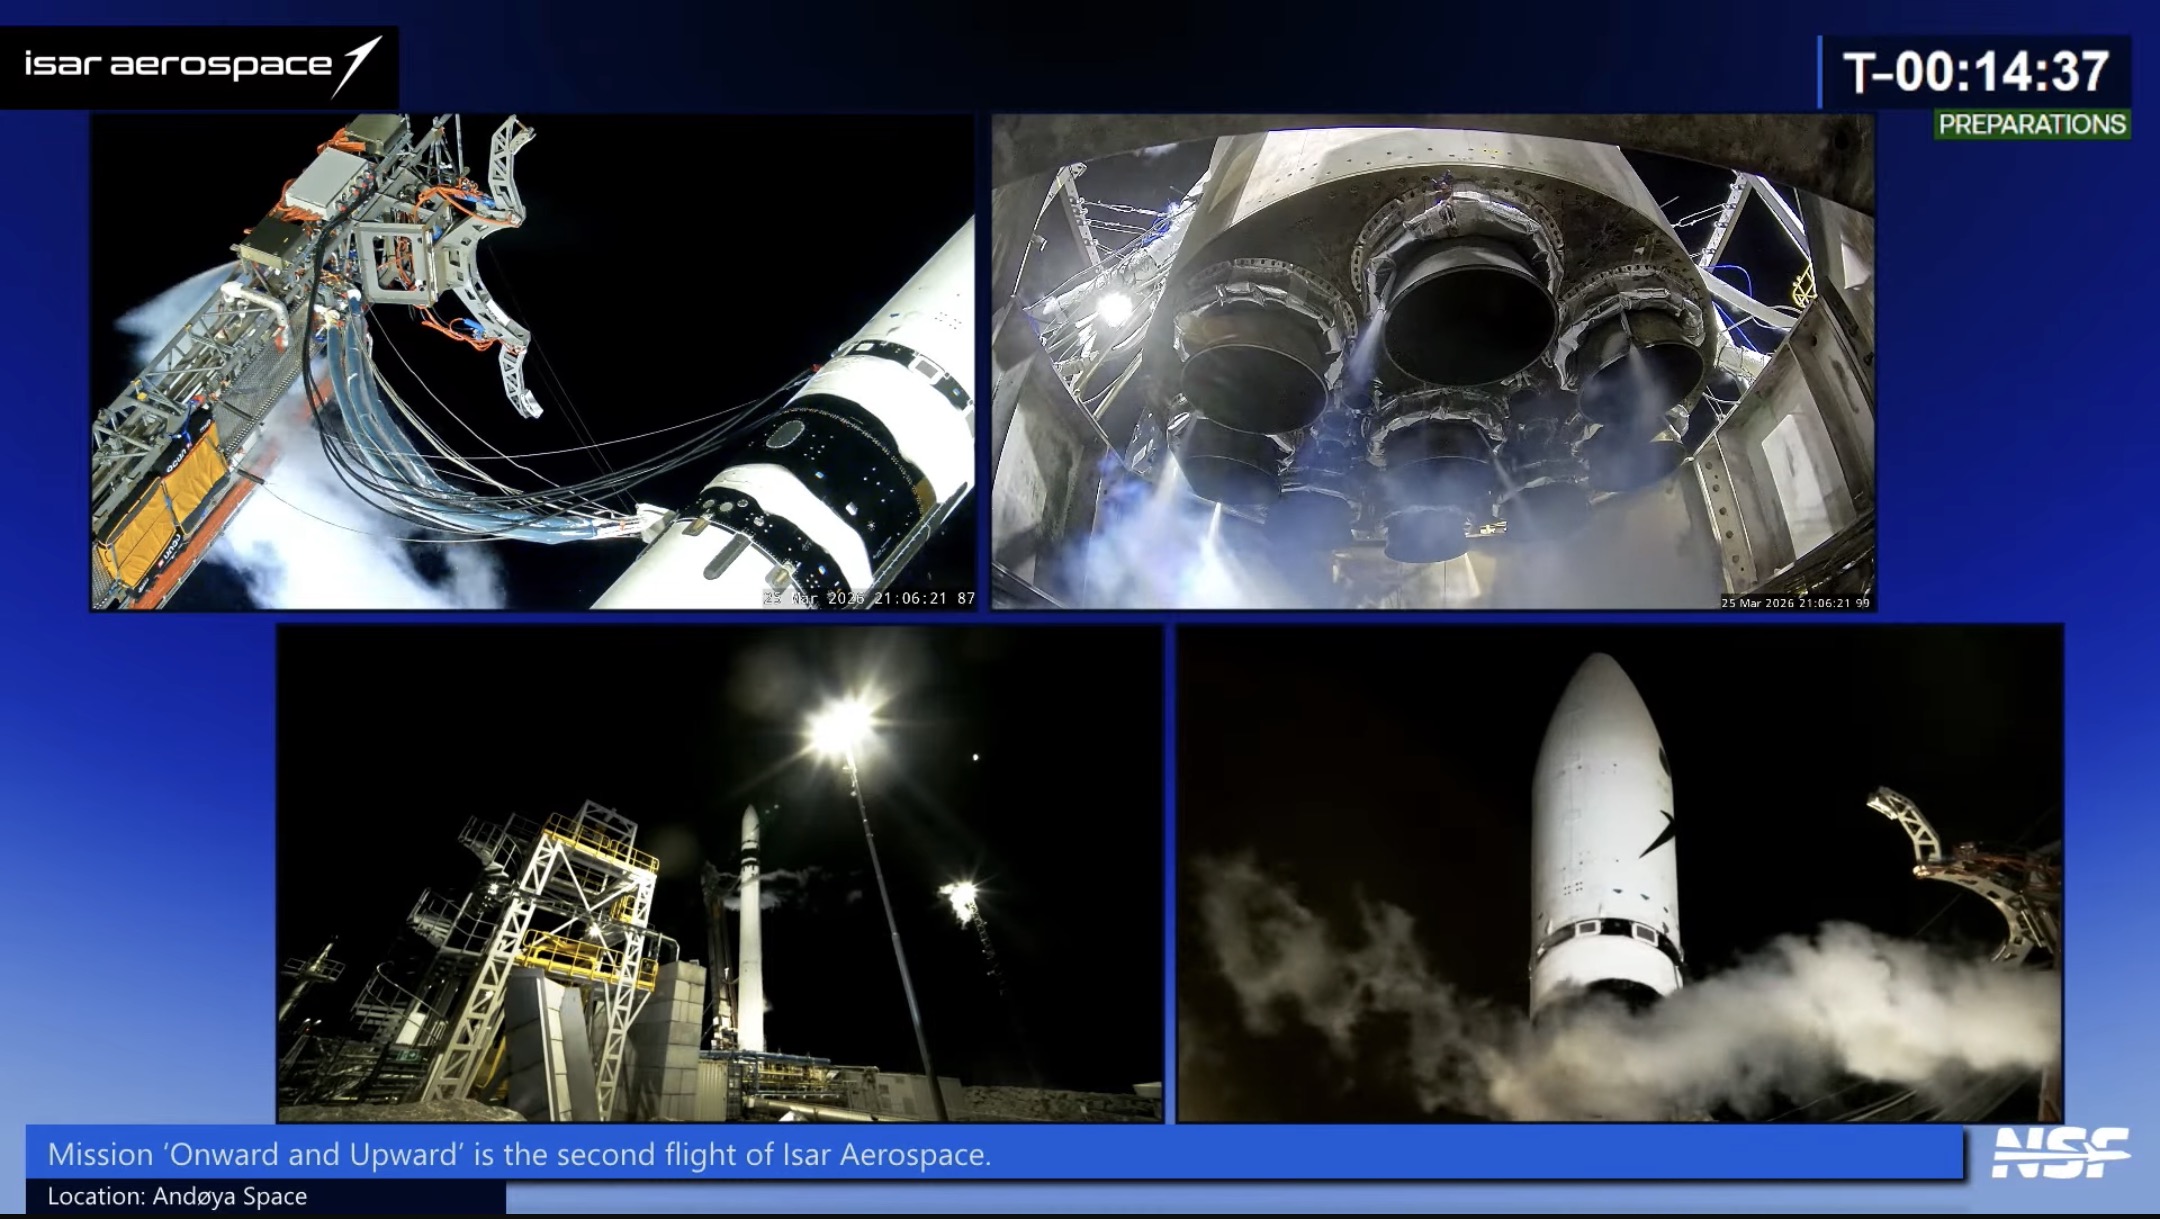Viewport: 2160px width, 1219px height.
Task: Click the 'Onward and Upward' mission caption
Action: point(519,1154)
